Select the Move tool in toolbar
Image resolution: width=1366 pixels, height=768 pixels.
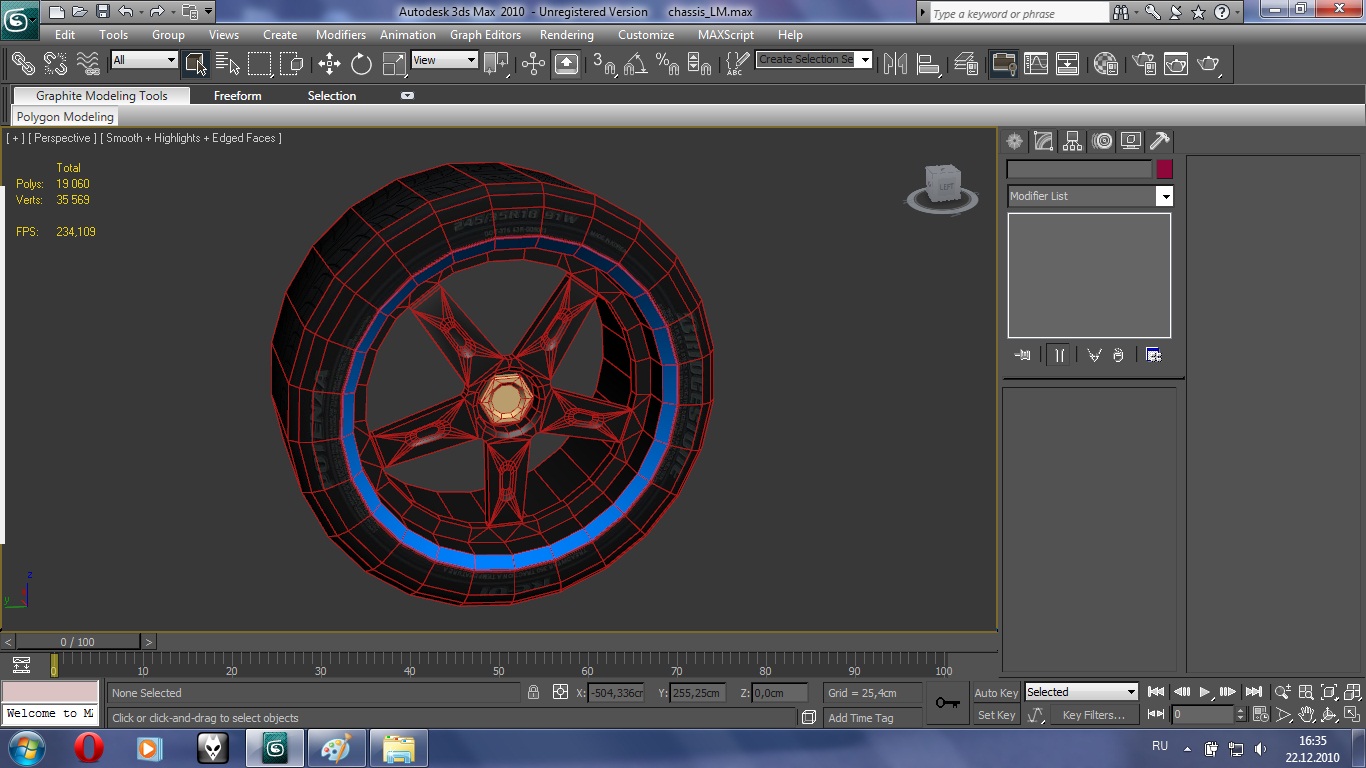[x=329, y=64]
